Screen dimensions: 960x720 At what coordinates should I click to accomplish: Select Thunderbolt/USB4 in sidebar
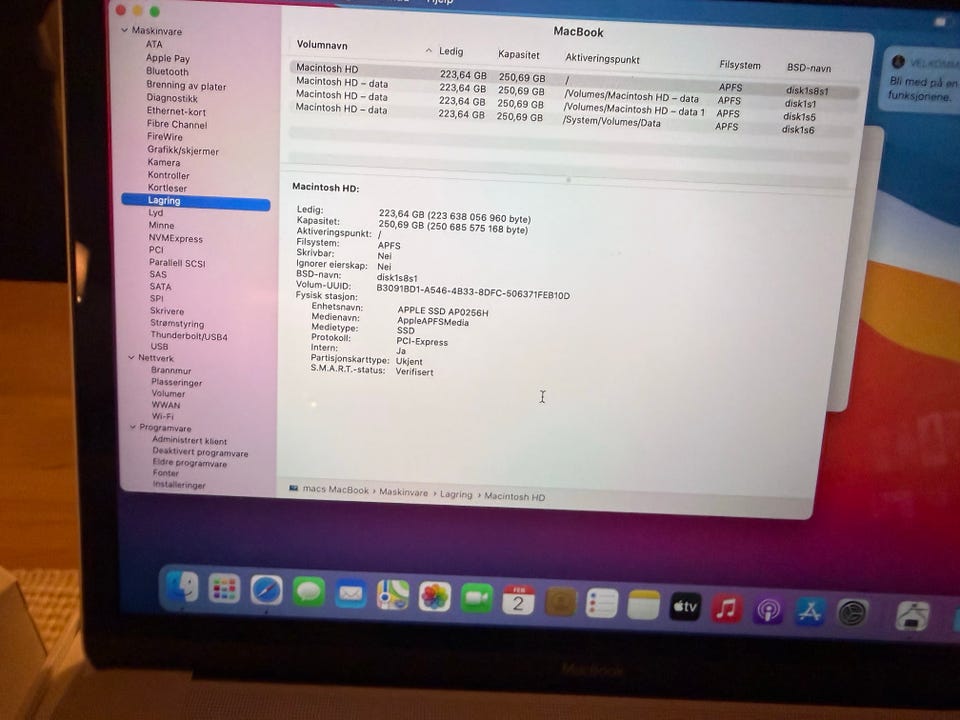pos(189,336)
